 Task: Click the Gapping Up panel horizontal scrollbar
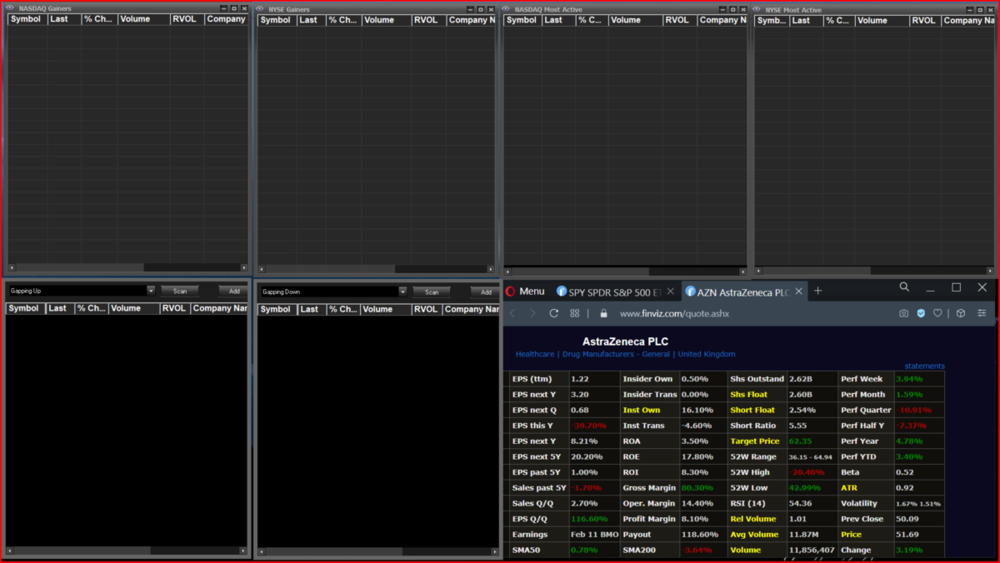[x=126, y=550]
